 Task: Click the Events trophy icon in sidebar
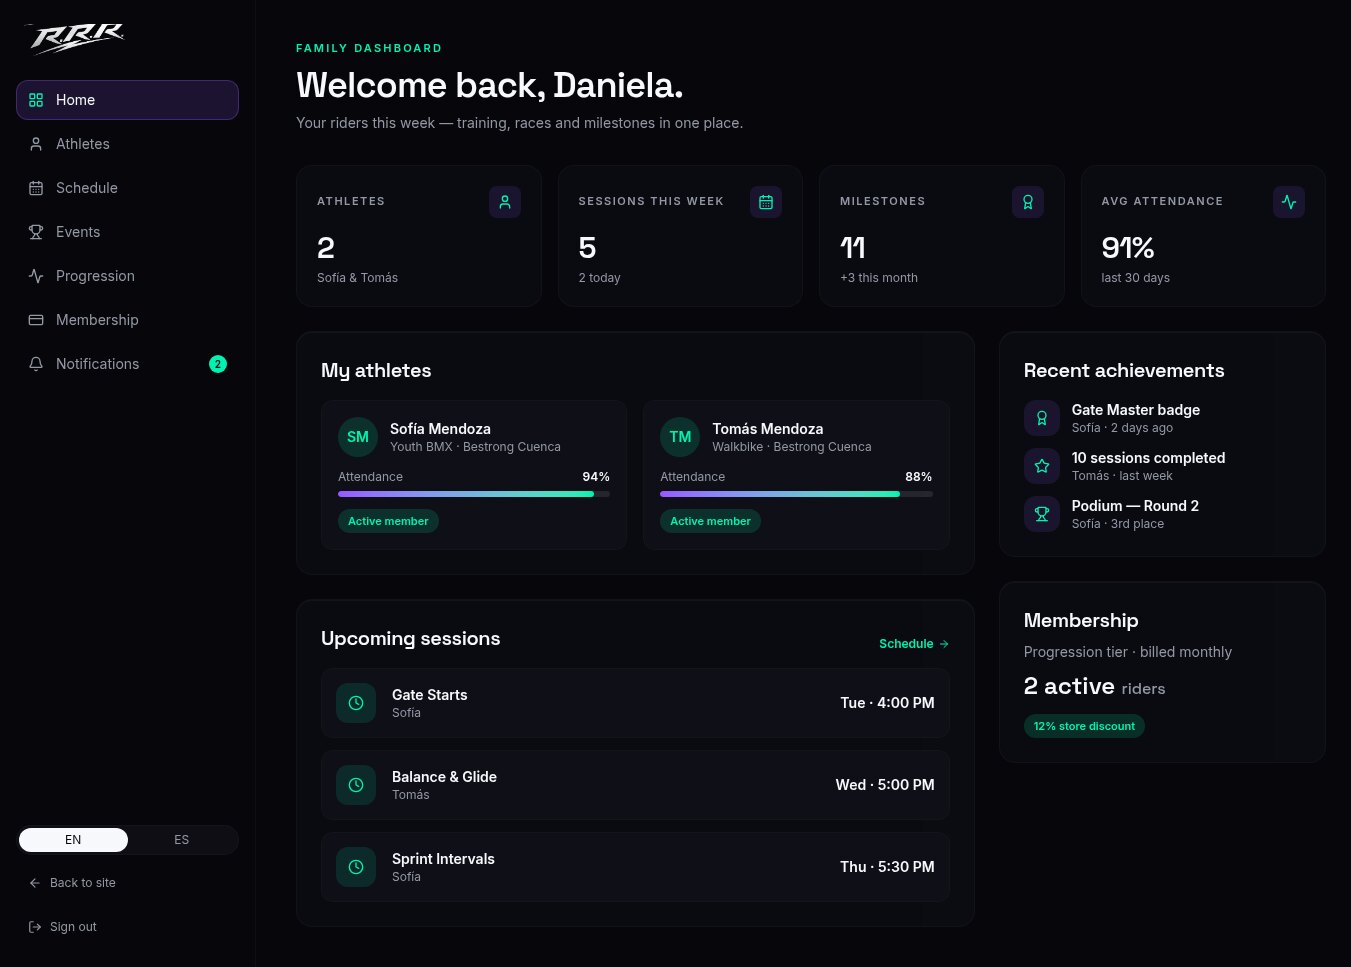click(x=36, y=232)
